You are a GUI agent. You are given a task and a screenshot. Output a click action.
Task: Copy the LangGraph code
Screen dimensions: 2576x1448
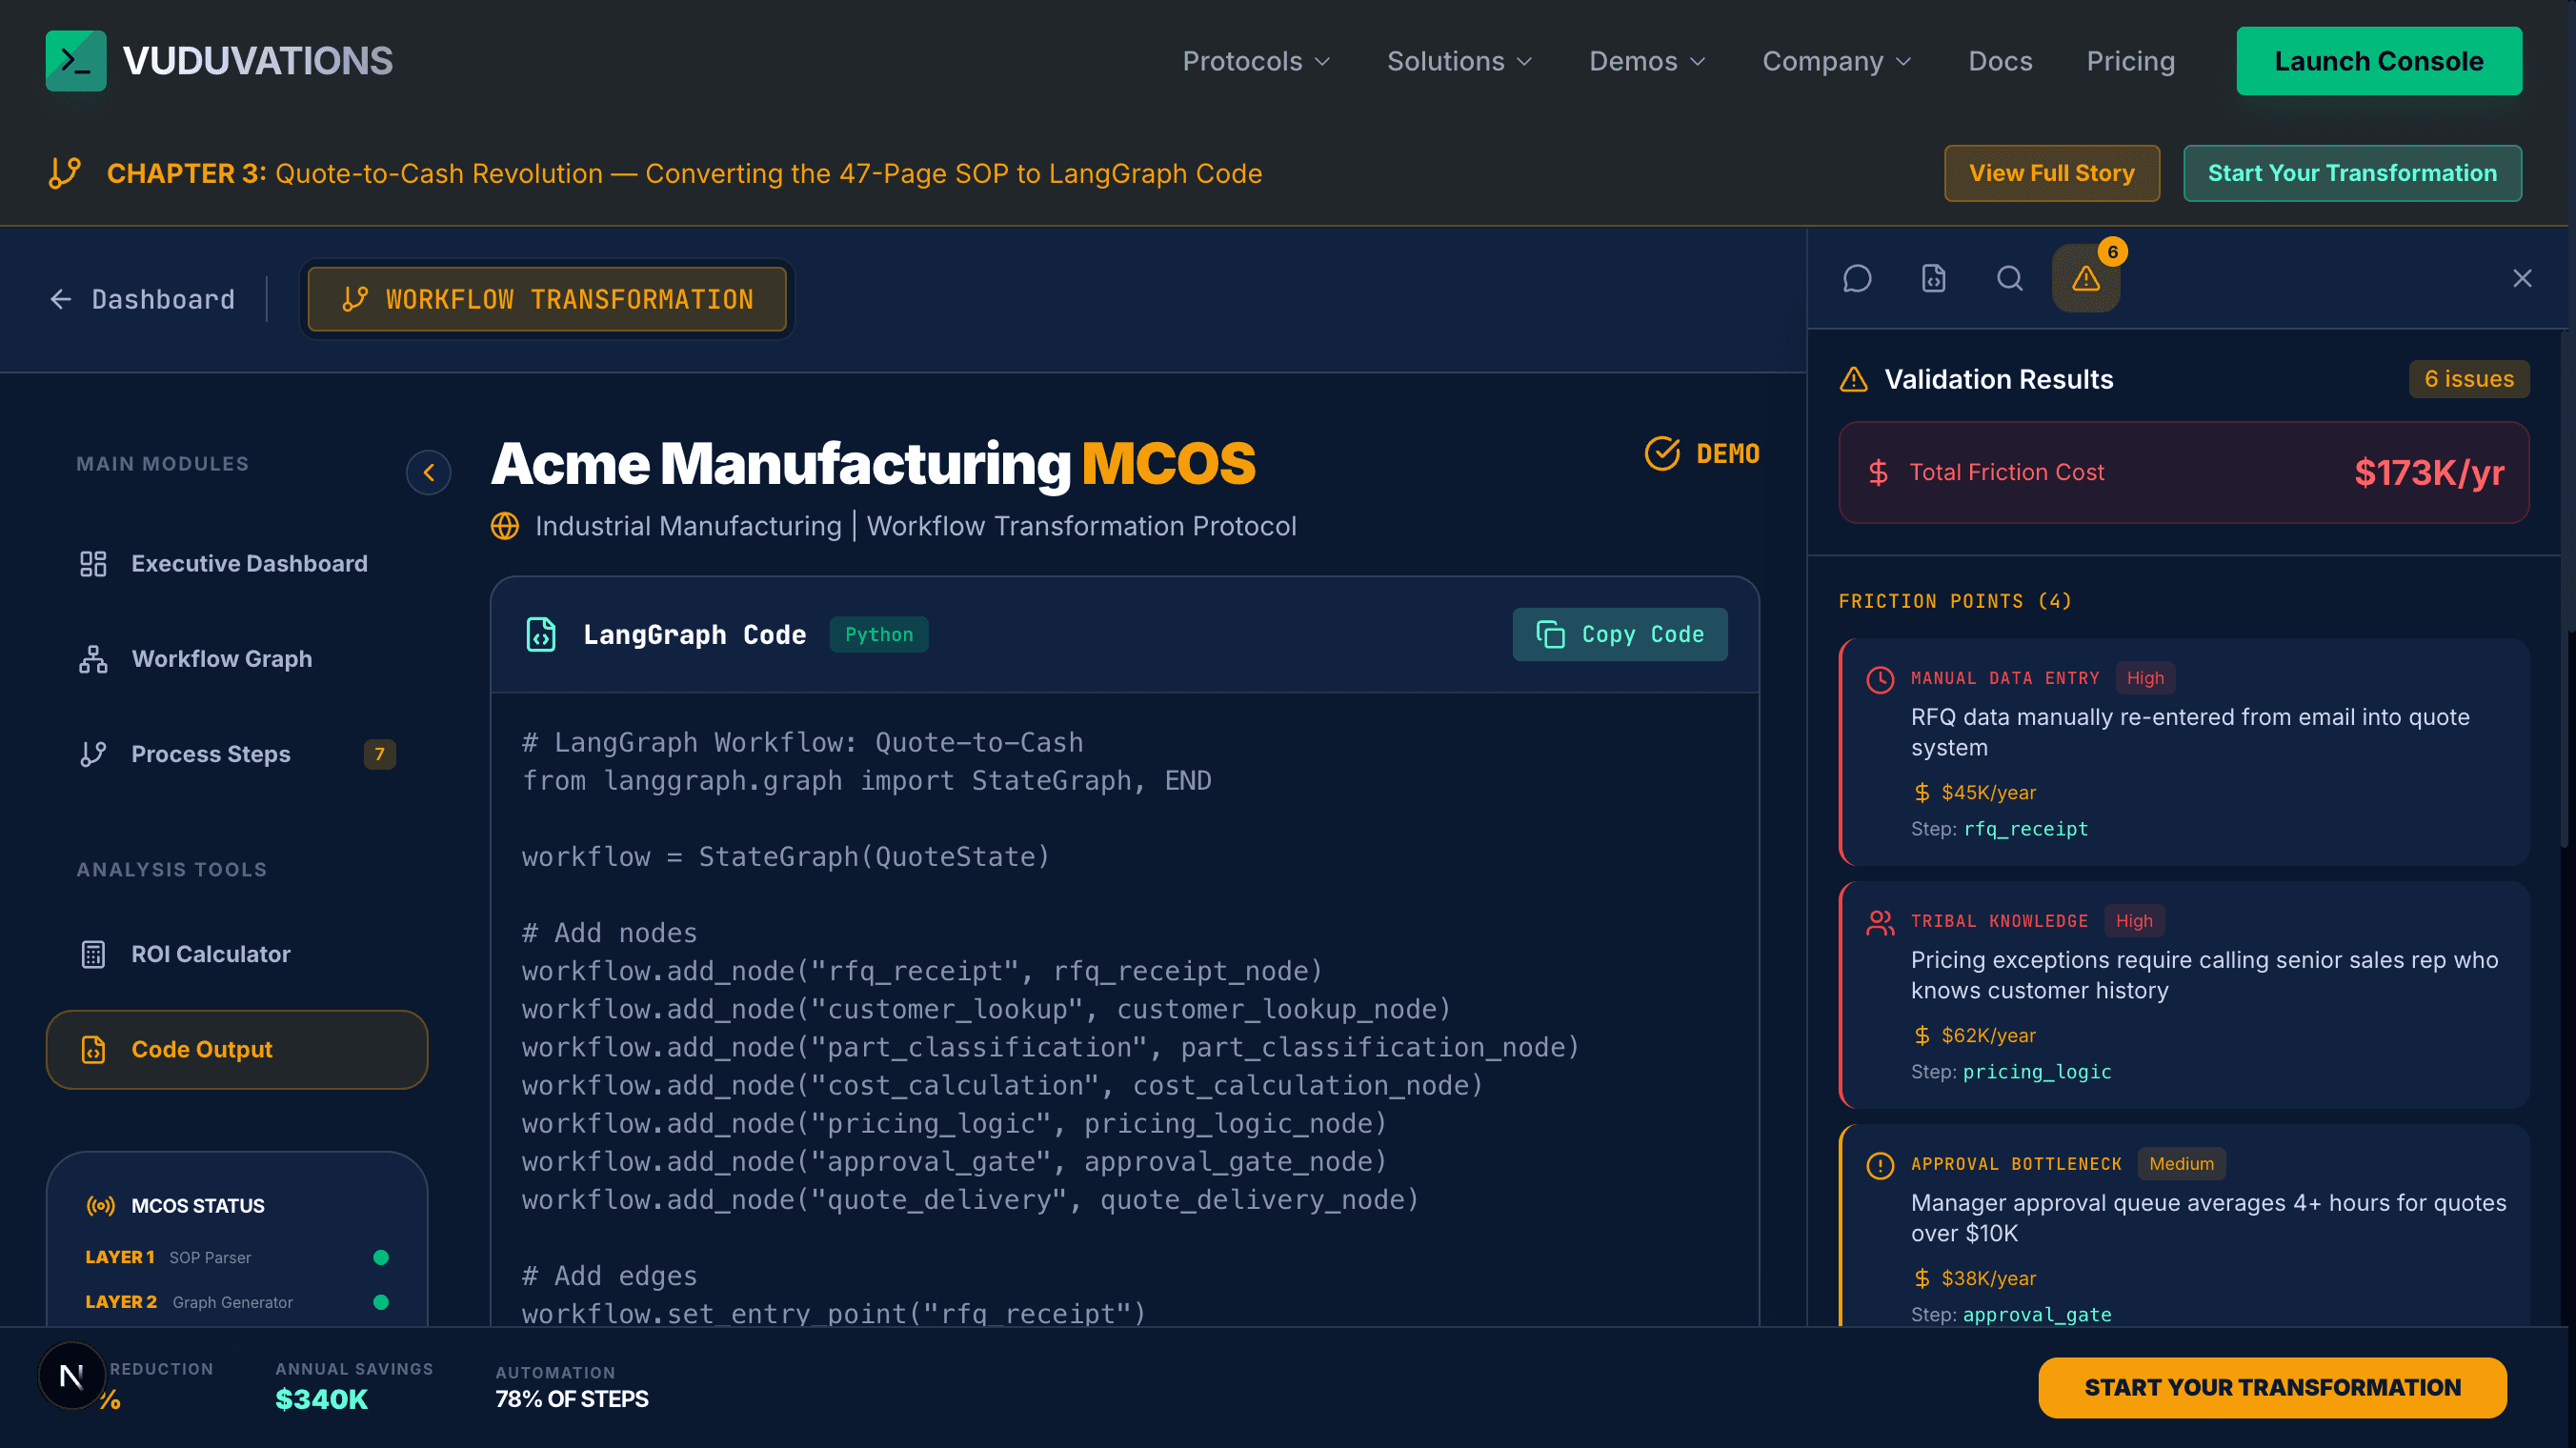pyautogui.click(x=1619, y=634)
